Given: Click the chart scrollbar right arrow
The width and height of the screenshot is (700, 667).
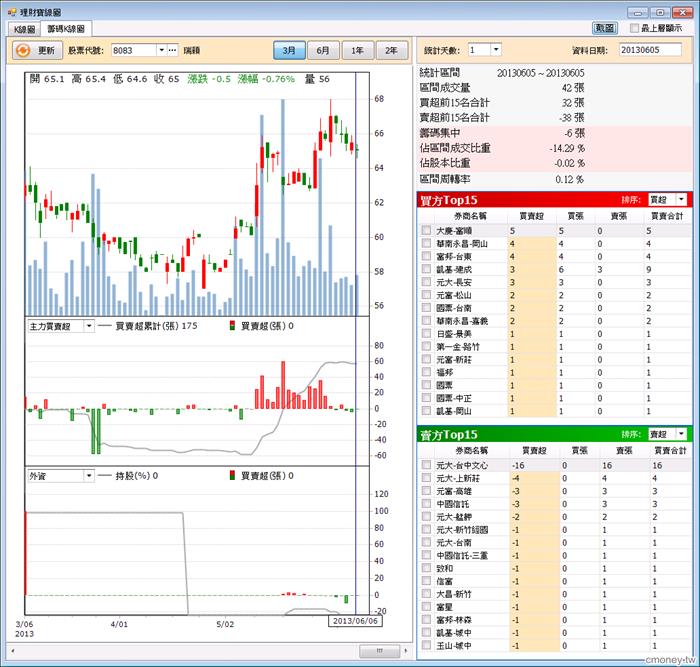Looking at the screenshot, I should (406, 651).
